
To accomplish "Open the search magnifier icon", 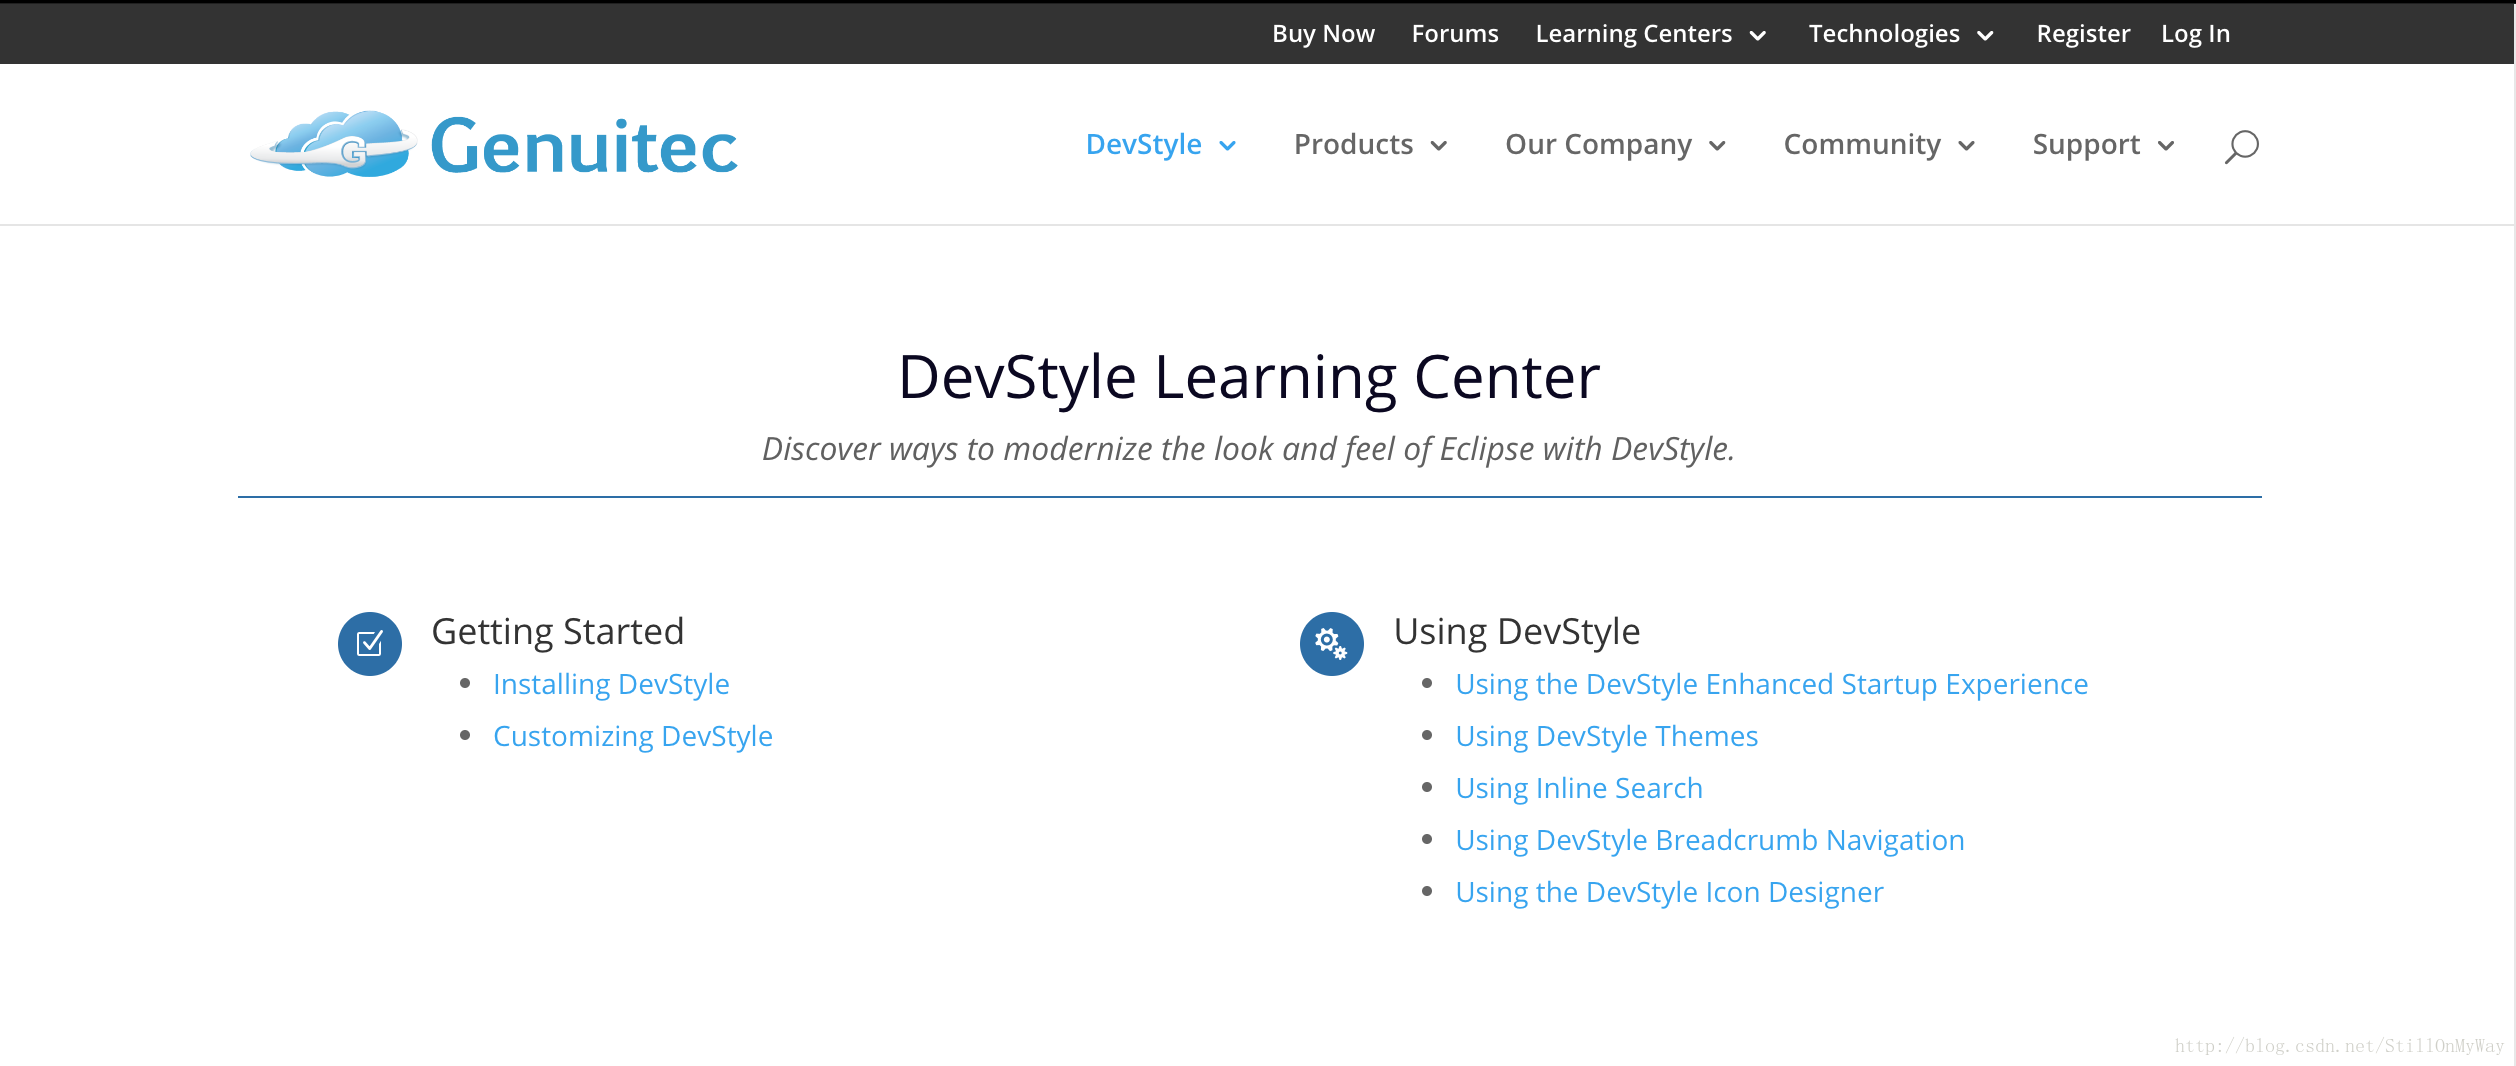I will [2241, 146].
